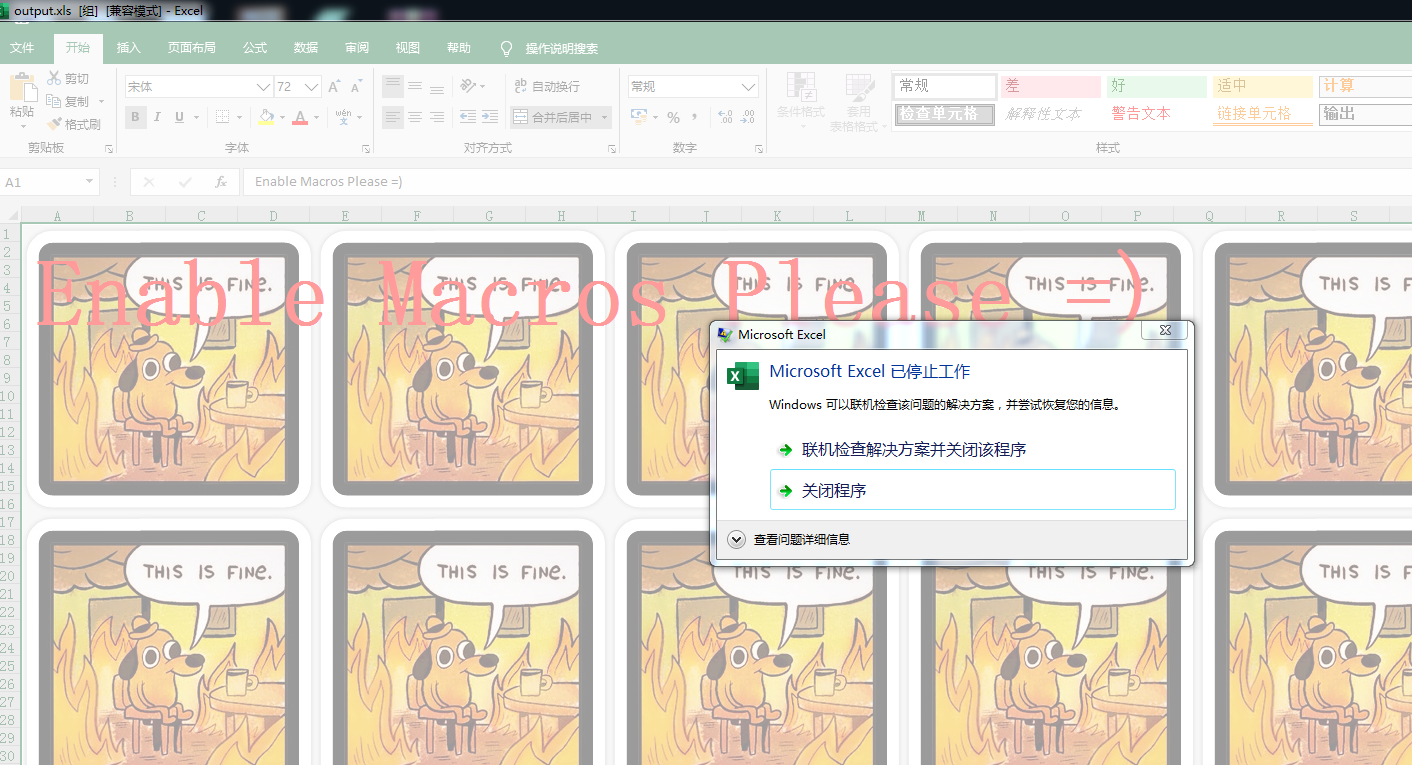This screenshot has height=765, width=1412.
Task: Apply the 差 (Bad) red cell style
Action: click(1050, 86)
